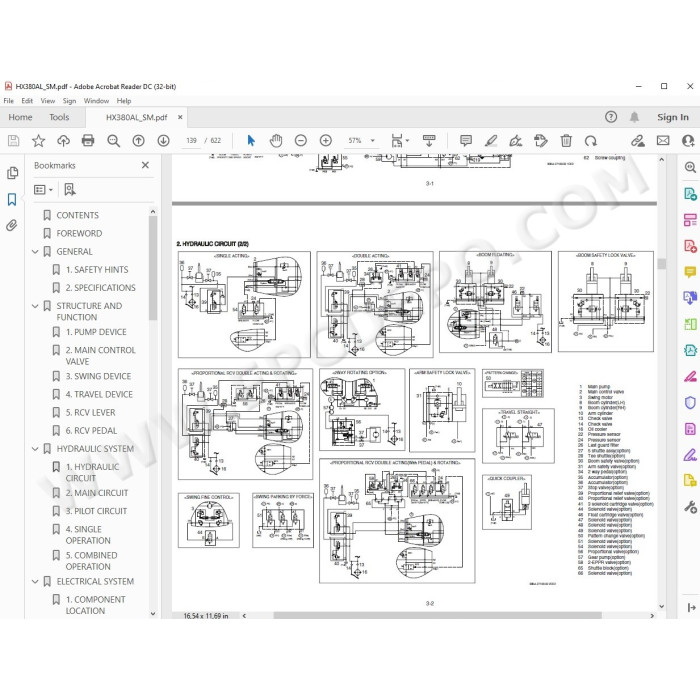Open the 2. MAIN CIRCUIT bookmark
The image size is (700, 700).
pyautogui.click(x=96, y=493)
